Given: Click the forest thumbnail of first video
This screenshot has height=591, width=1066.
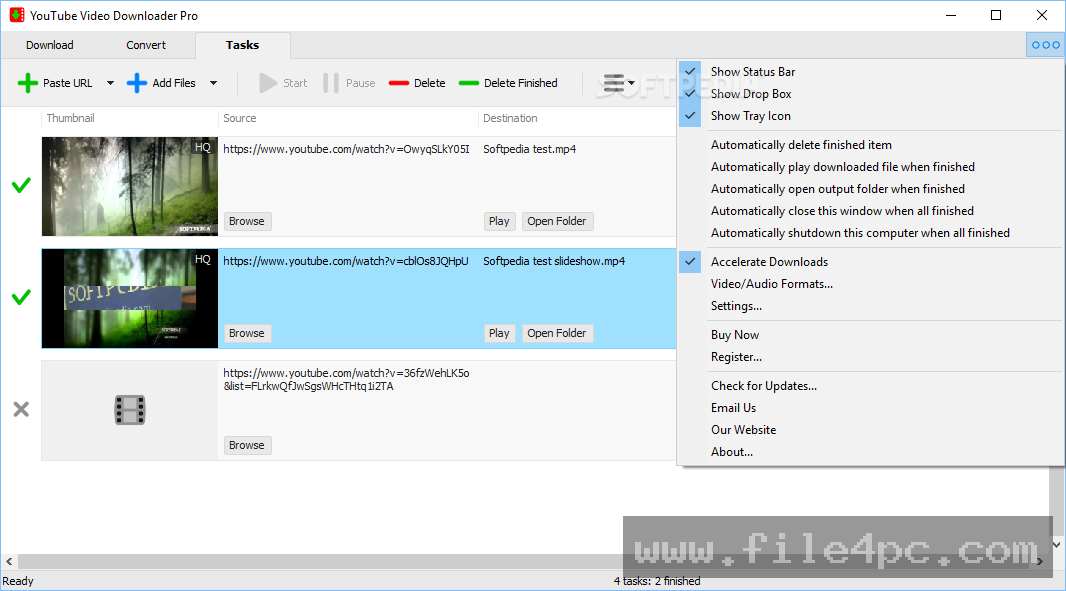Looking at the screenshot, I should (x=130, y=186).
